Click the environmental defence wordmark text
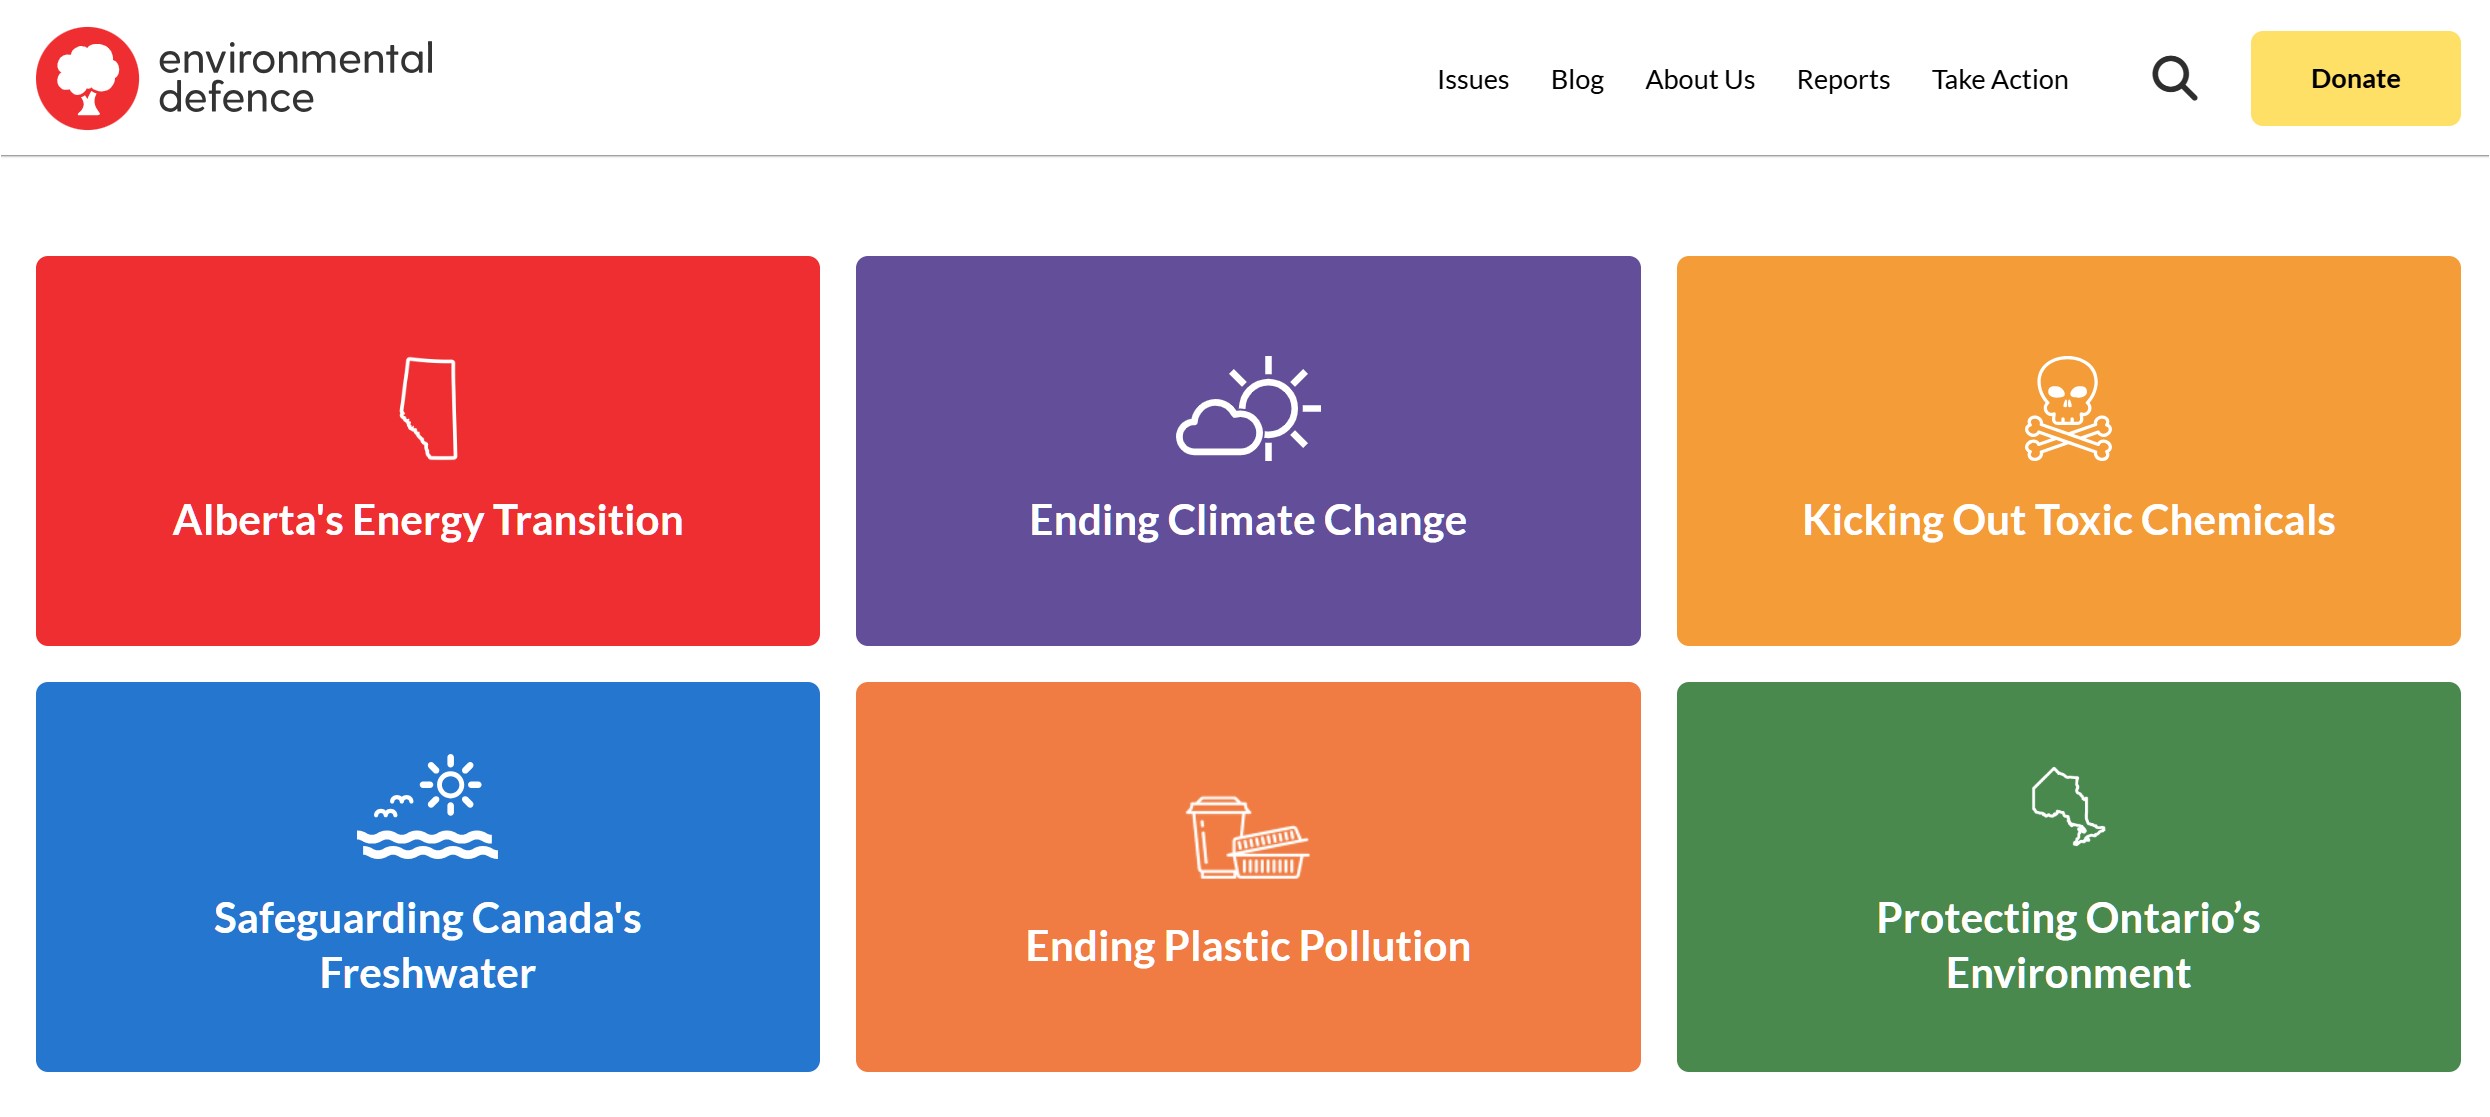Image resolution: width=2490 pixels, height=1117 pixels. 295,78
